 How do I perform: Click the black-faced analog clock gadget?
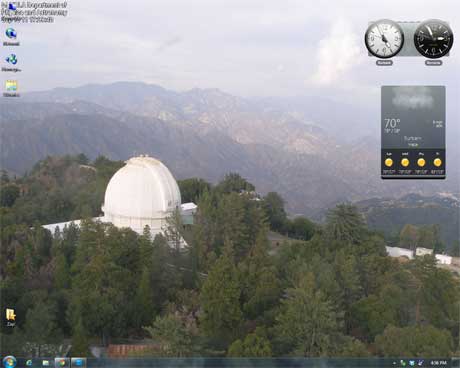coord(433,39)
